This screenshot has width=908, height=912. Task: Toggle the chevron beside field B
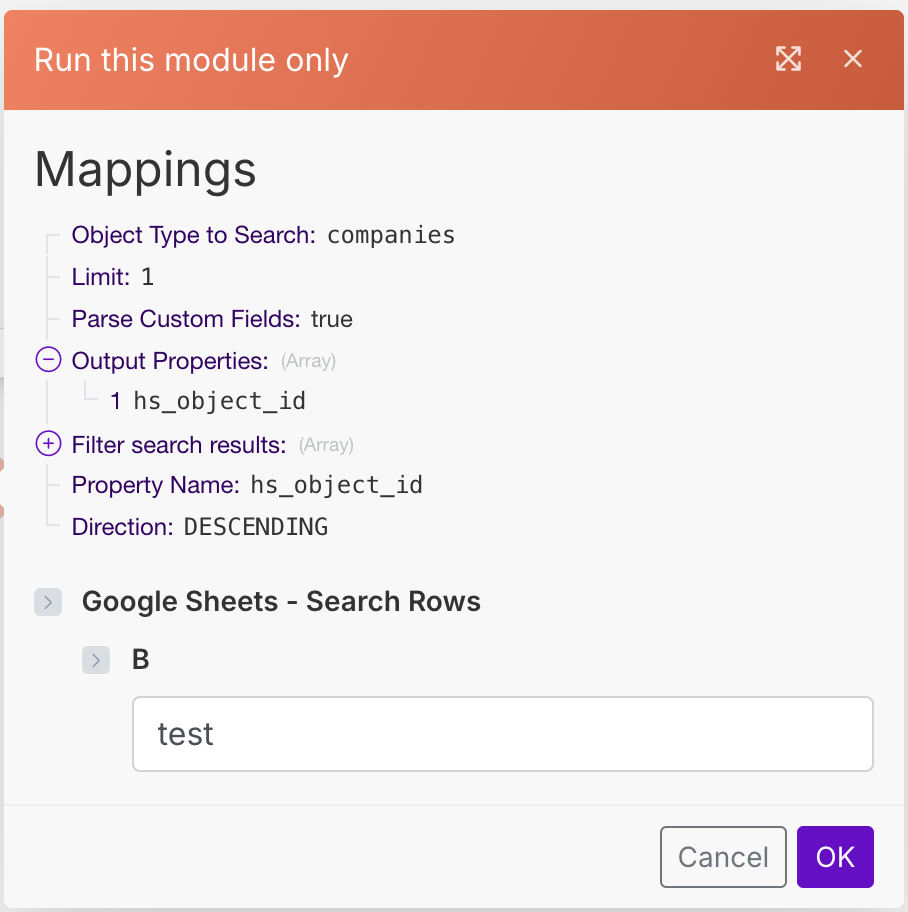96,660
